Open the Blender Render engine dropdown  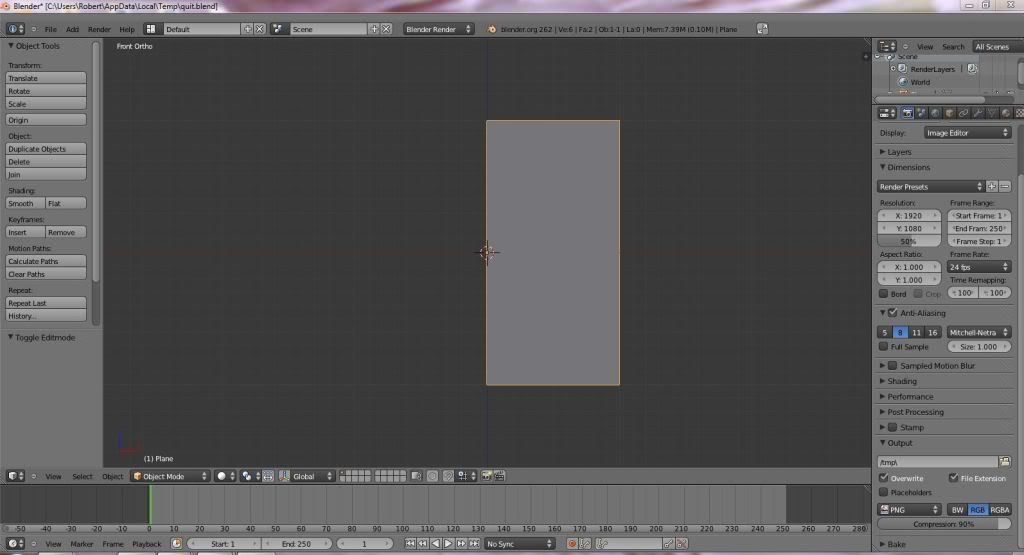pyautogui.click(x=438, y=29)
